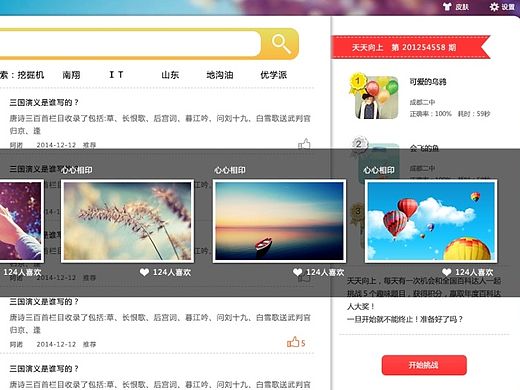Select hot search term 地沟油
The height and width of the screenshot is (390, 520).
tap(219, 75)
